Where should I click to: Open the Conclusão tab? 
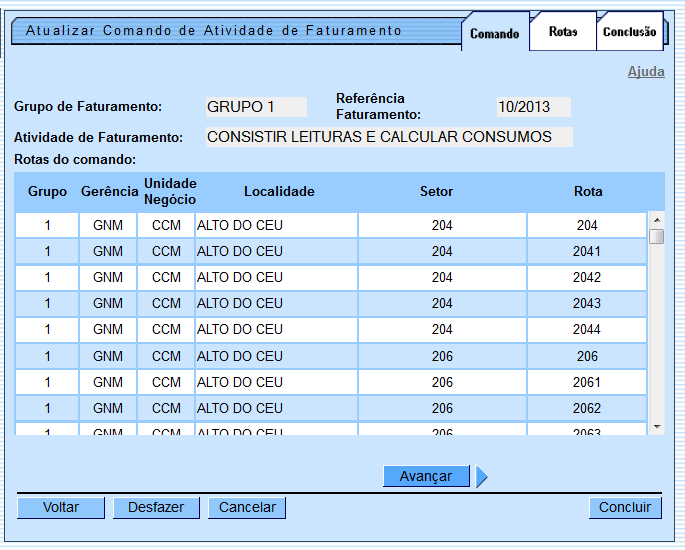click(629, 32)
